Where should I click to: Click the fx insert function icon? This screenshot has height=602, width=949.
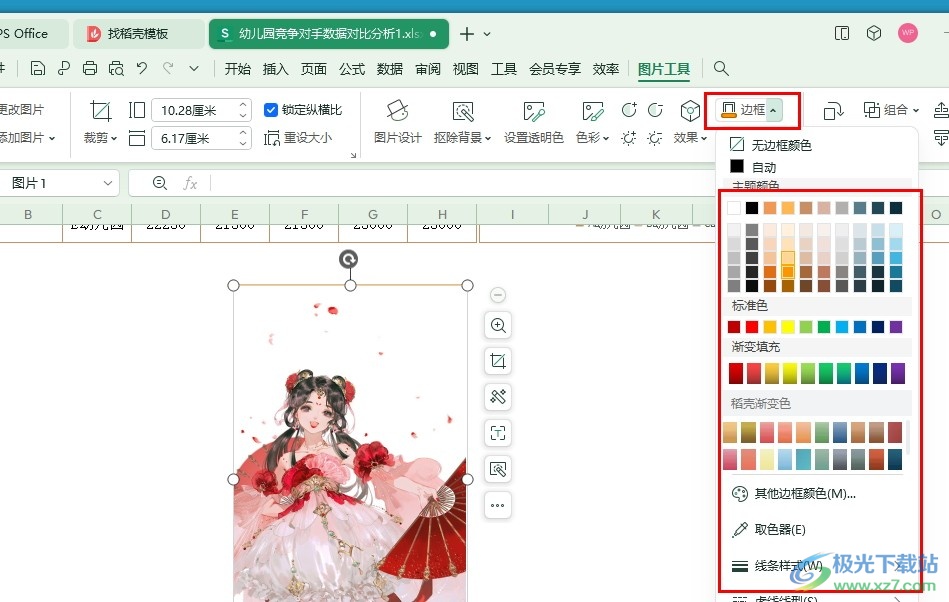(x=190, y=183)
